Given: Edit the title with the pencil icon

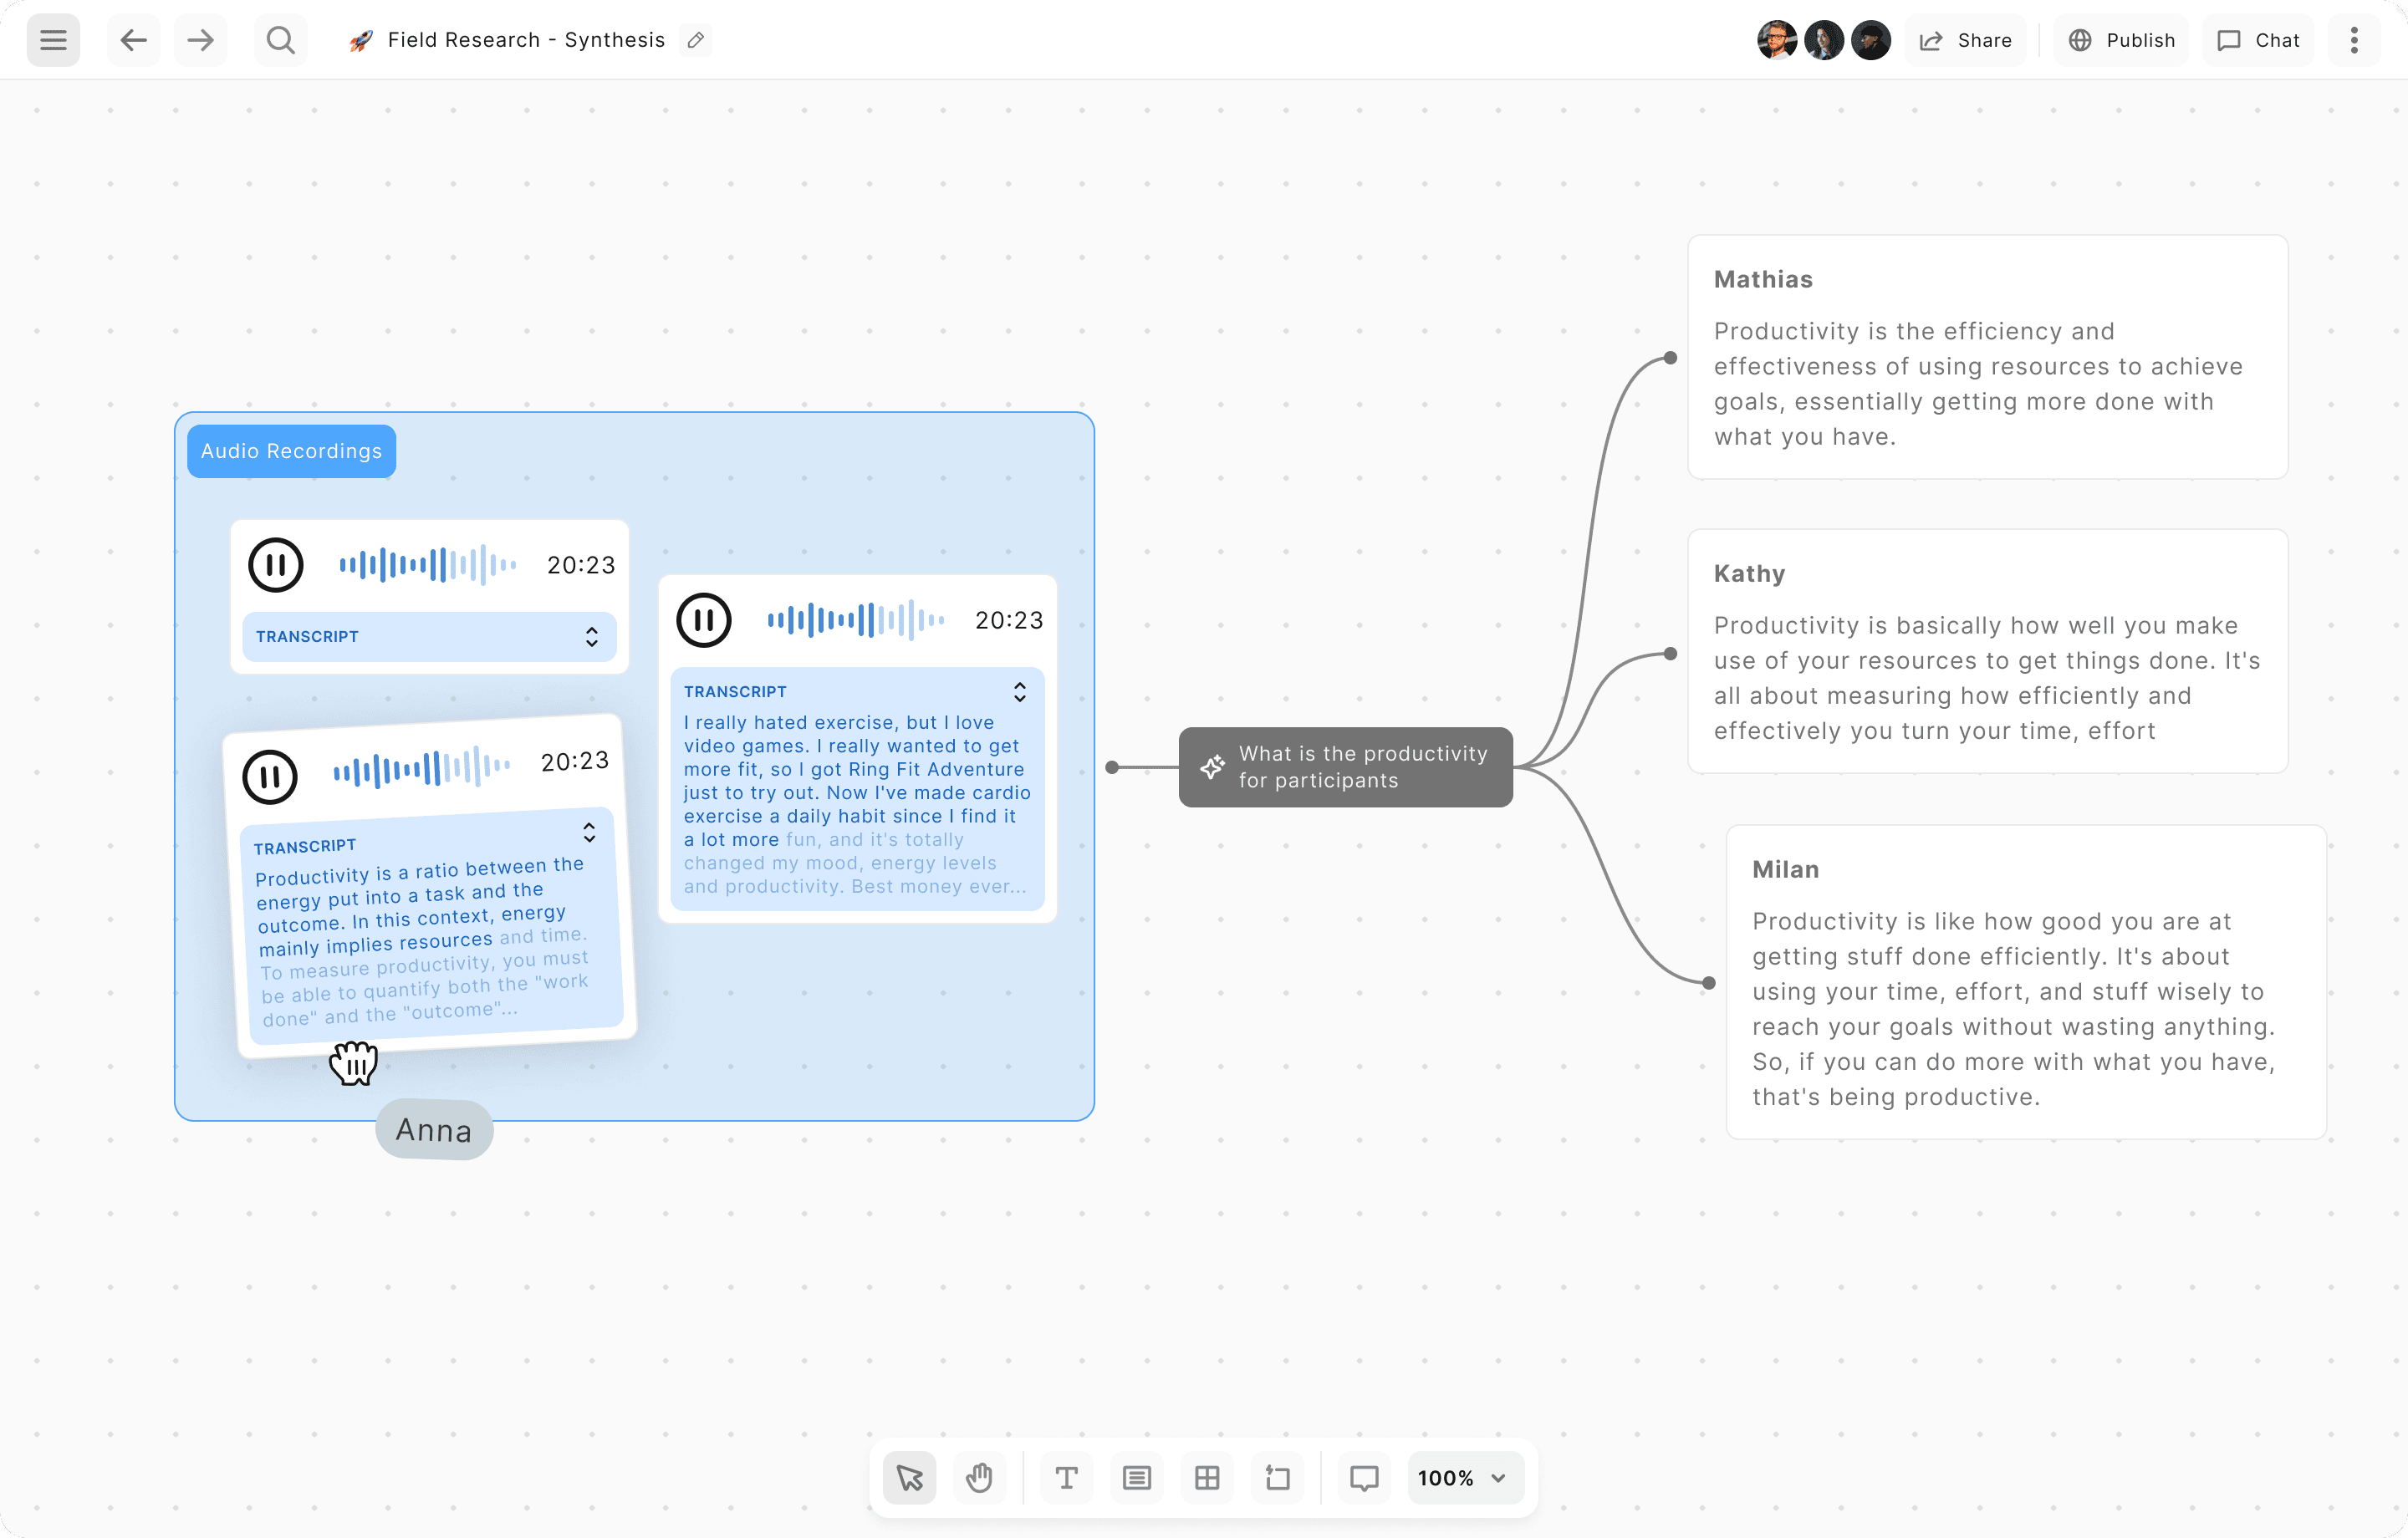Looking at the screenshot, I should pyautogui.click(x=696, y=40).
